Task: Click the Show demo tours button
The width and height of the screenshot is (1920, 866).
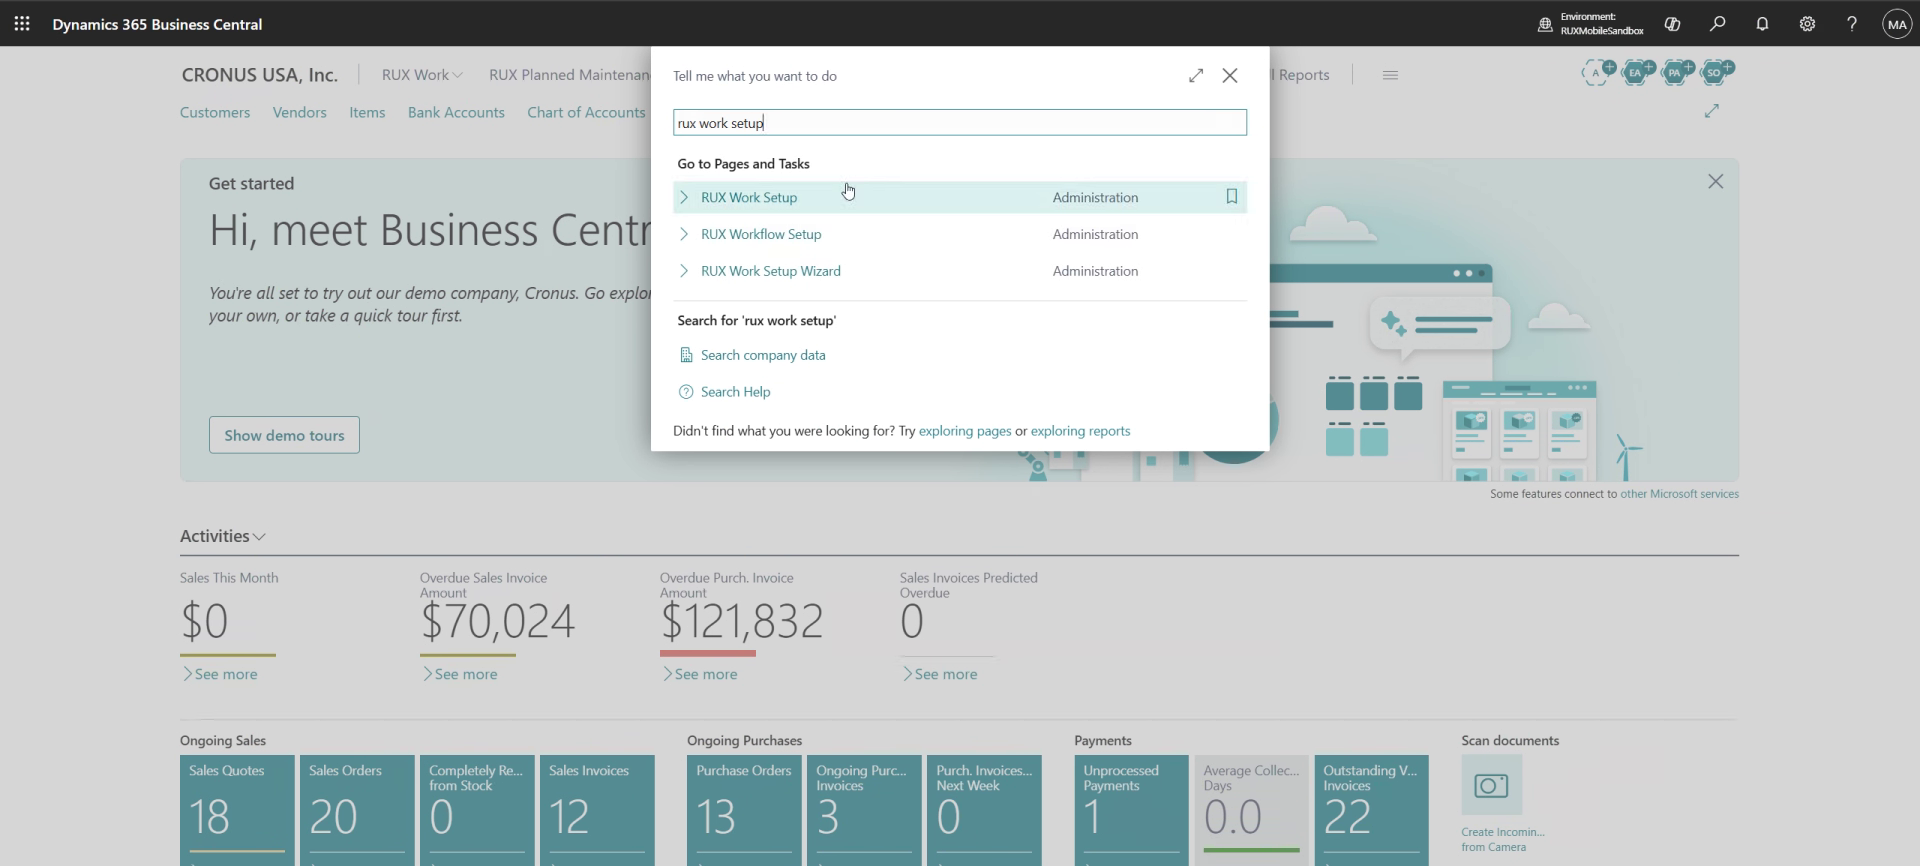Action: click(284, 435)
